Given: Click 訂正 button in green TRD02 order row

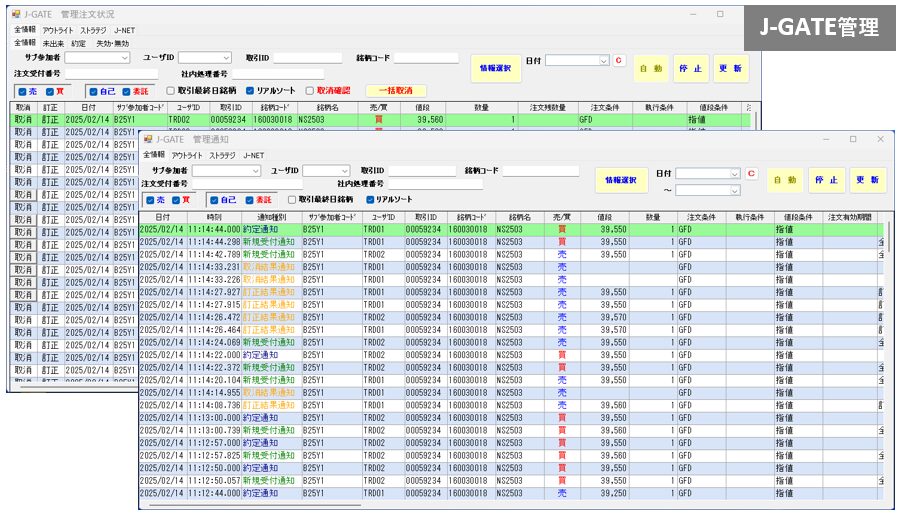Looking at the screenshot, I should (x=50, y=120).
